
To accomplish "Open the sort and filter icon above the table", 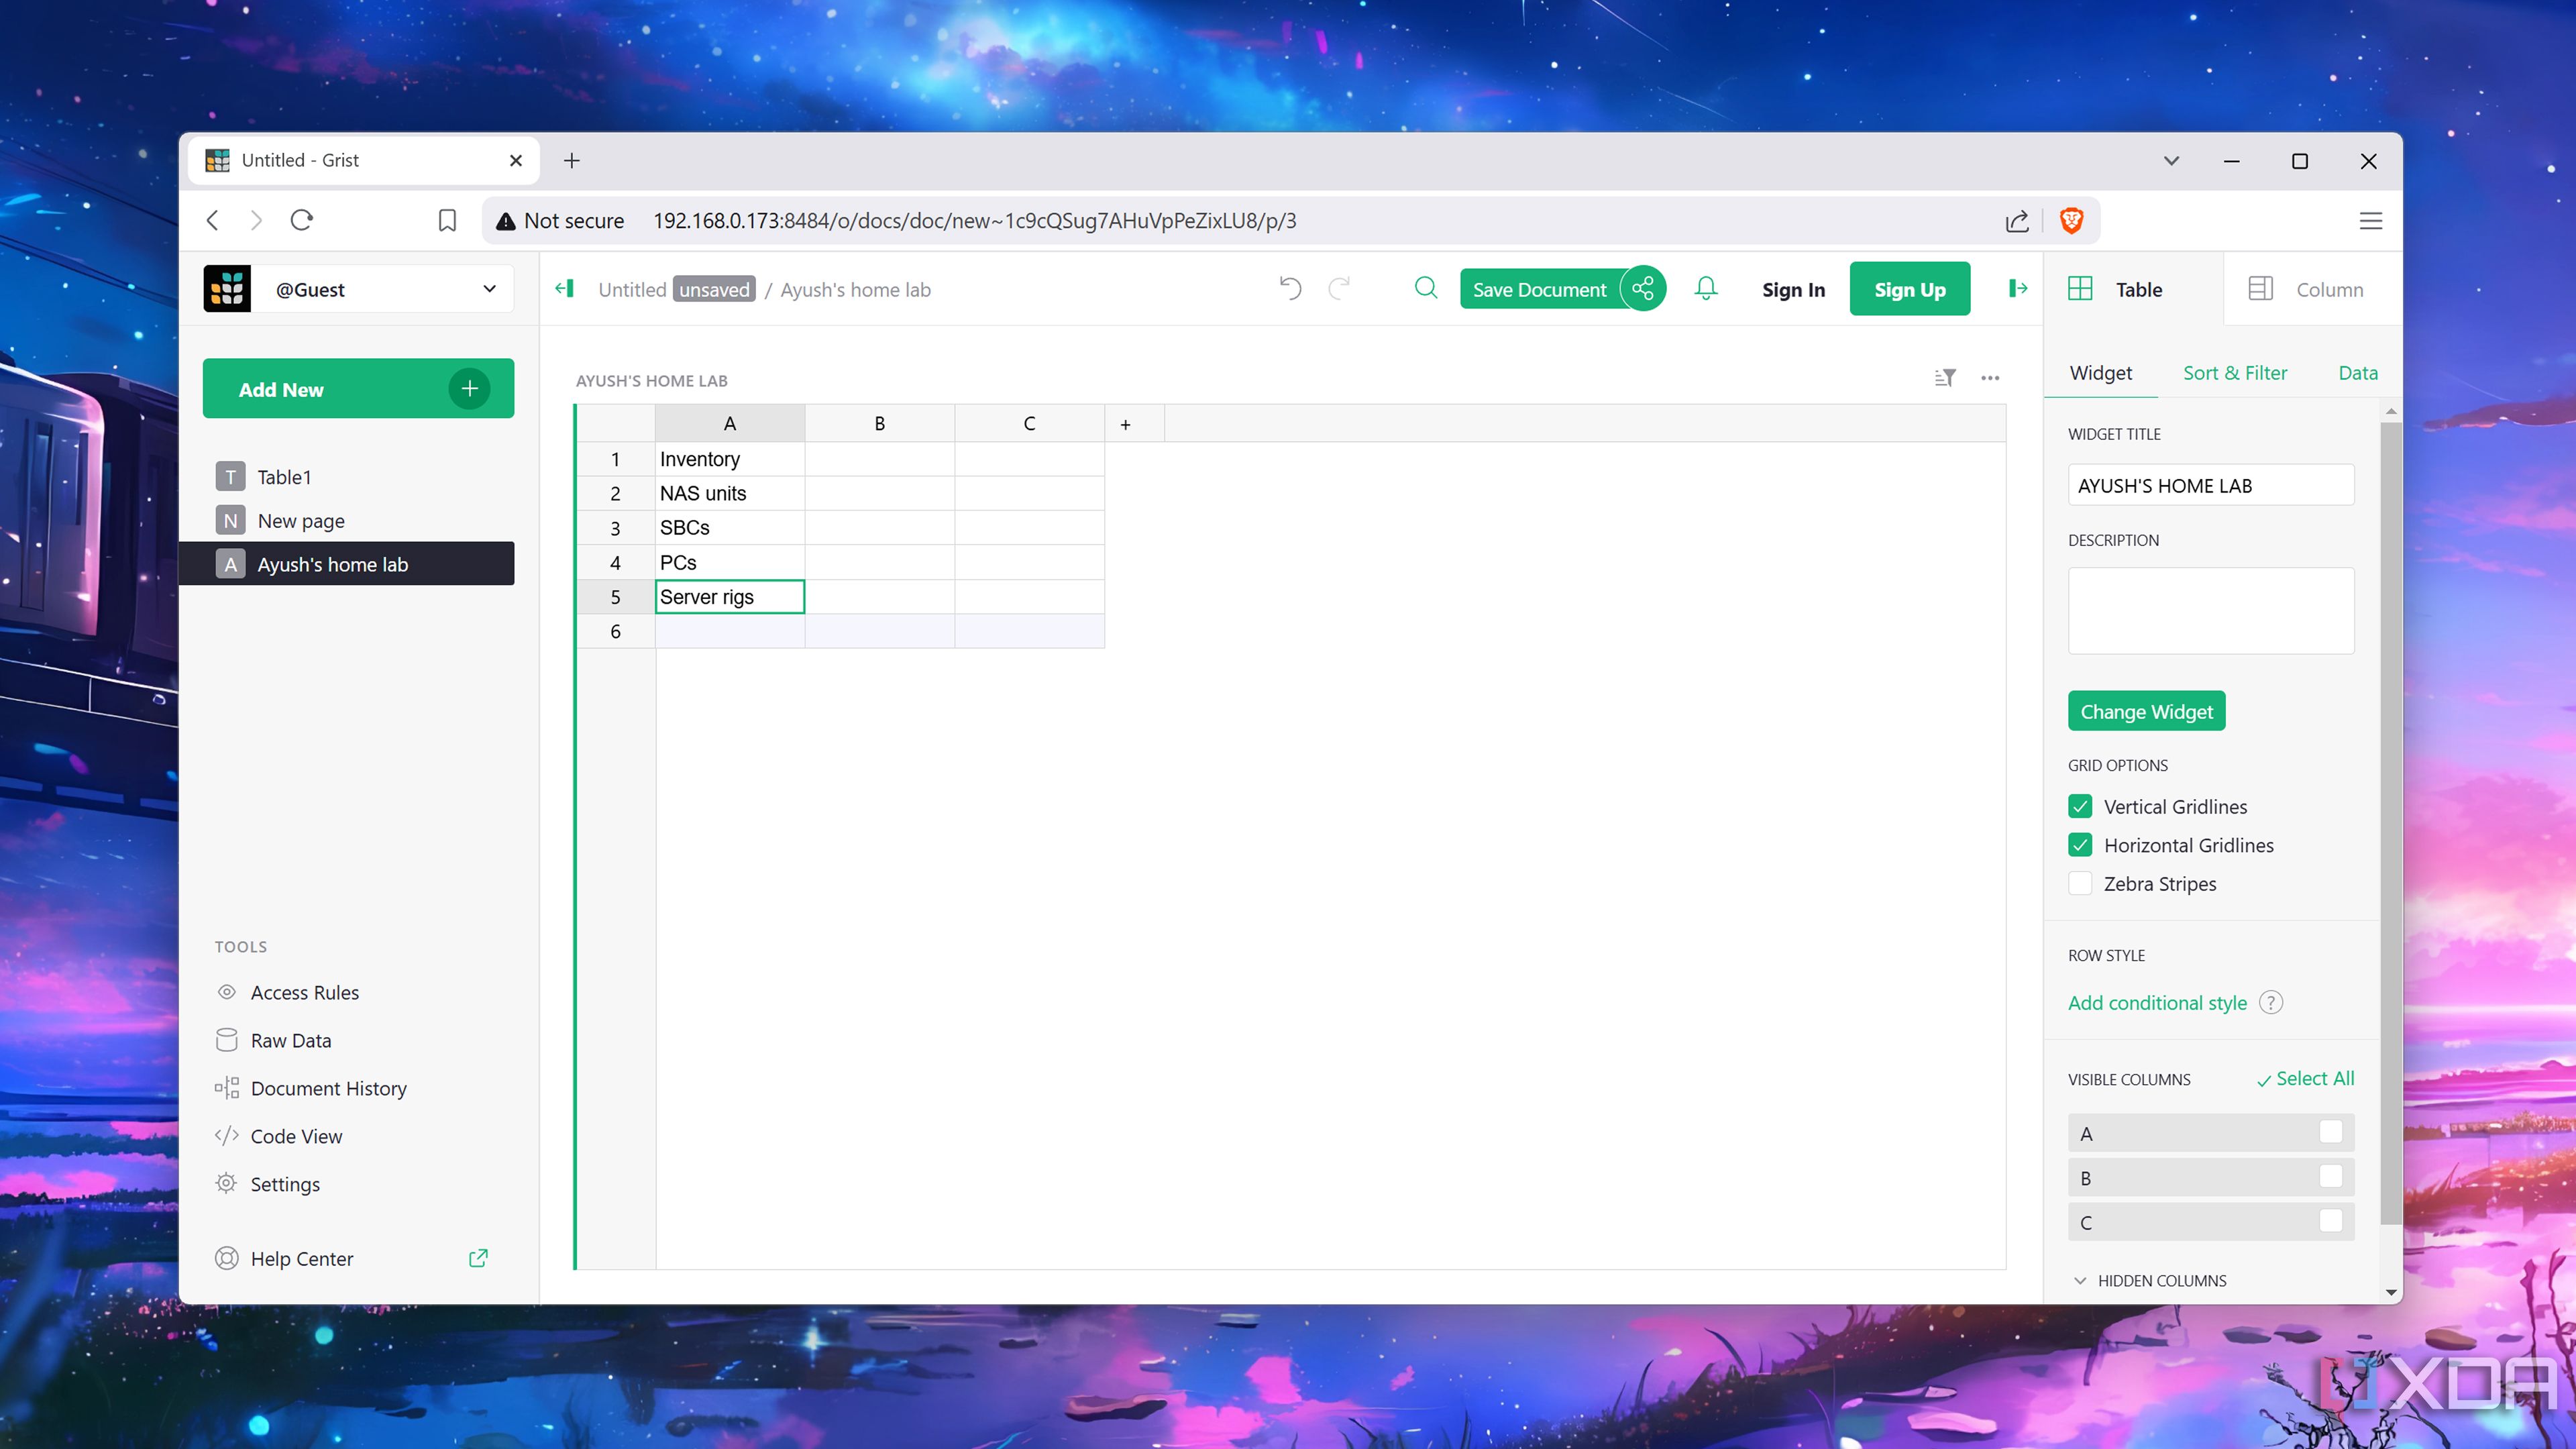I will pos(1944,378).
